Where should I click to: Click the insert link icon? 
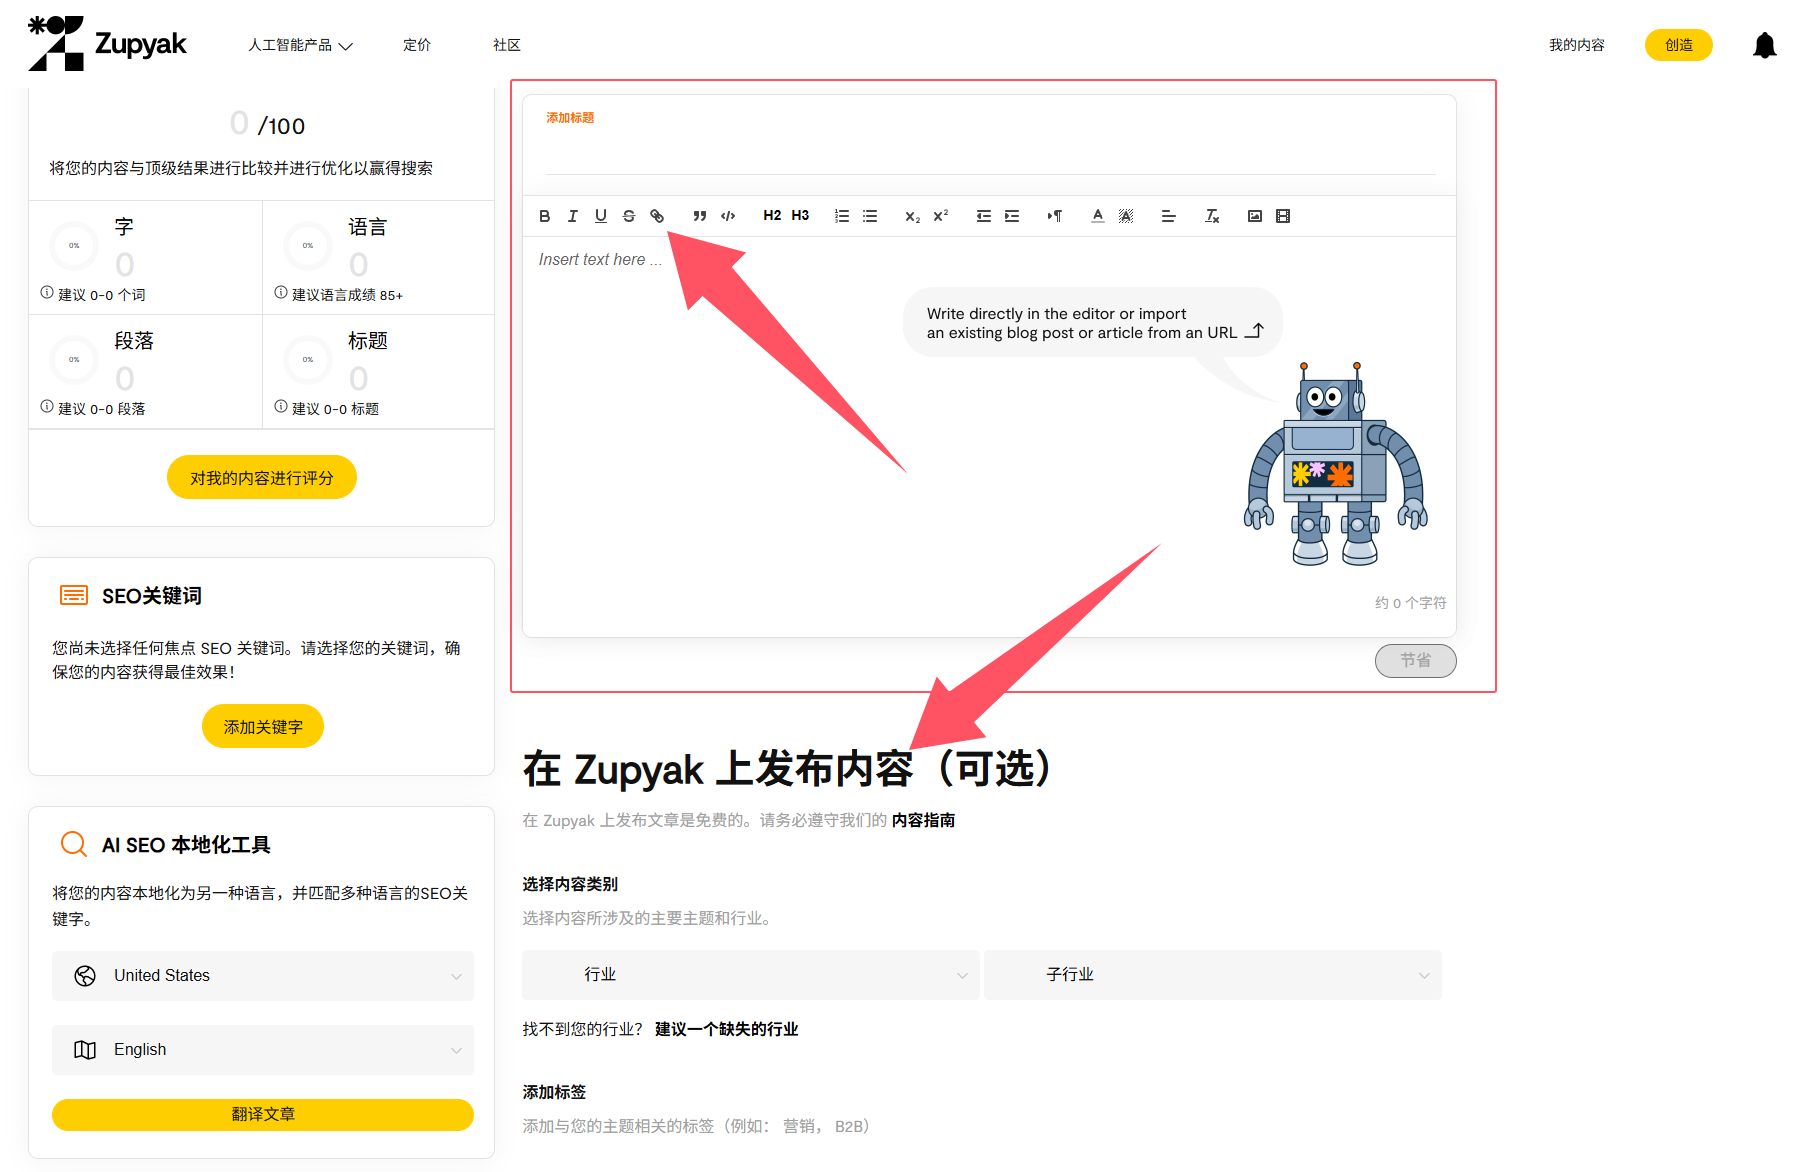(657, 216)
